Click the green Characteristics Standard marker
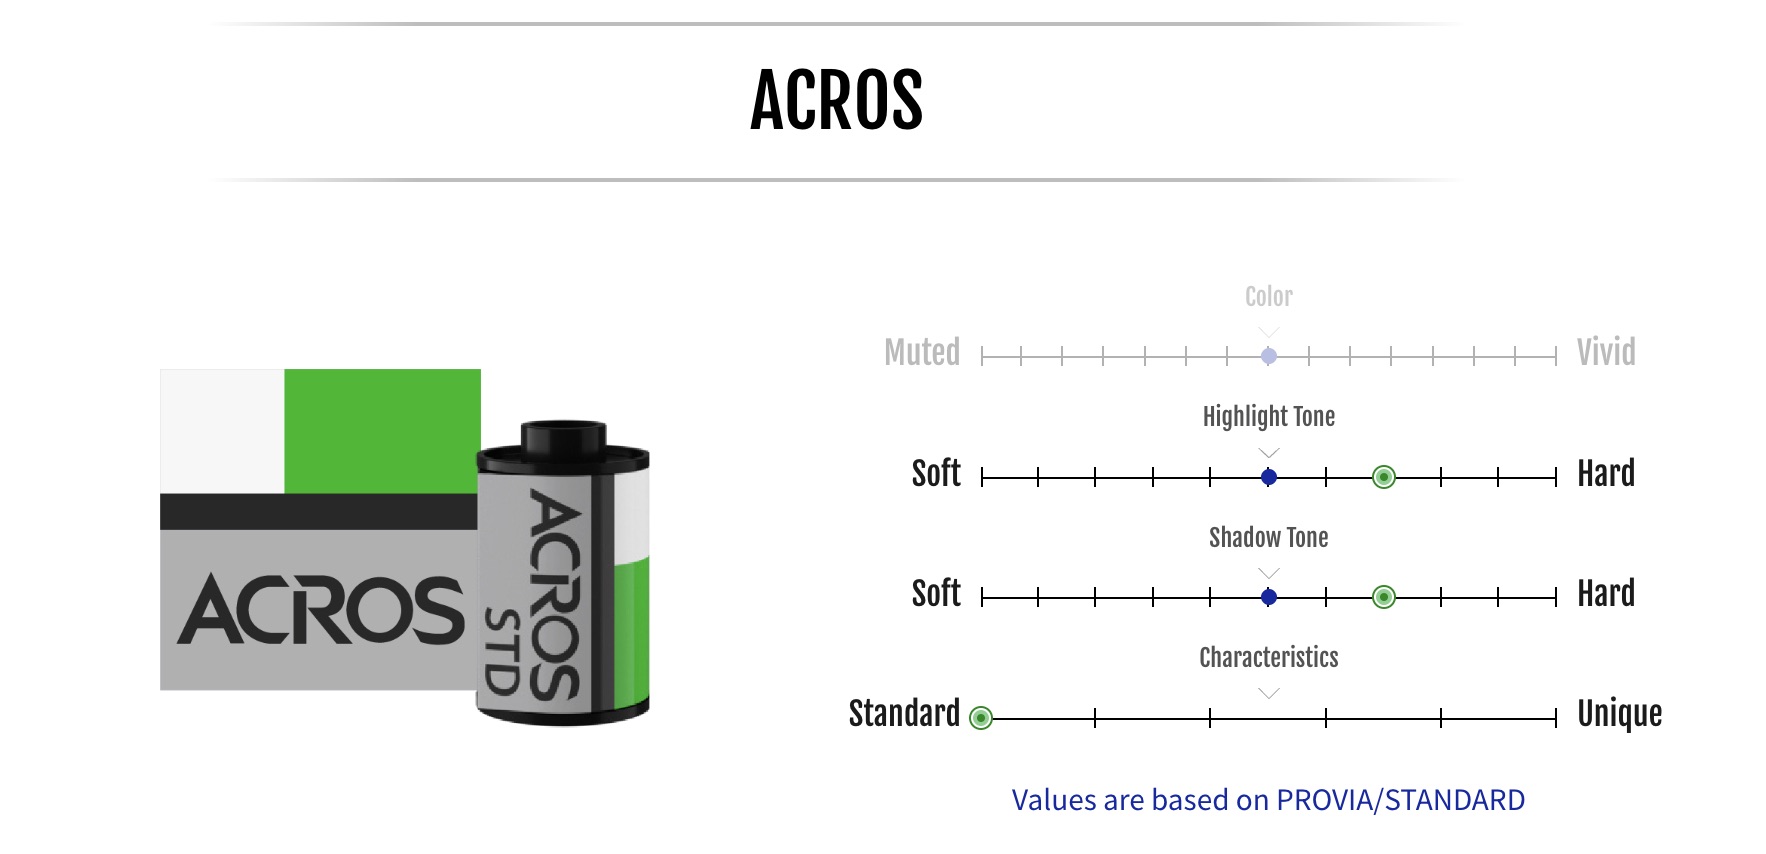The width and height of the screenshot is (1766, 854). pos(981,718)
